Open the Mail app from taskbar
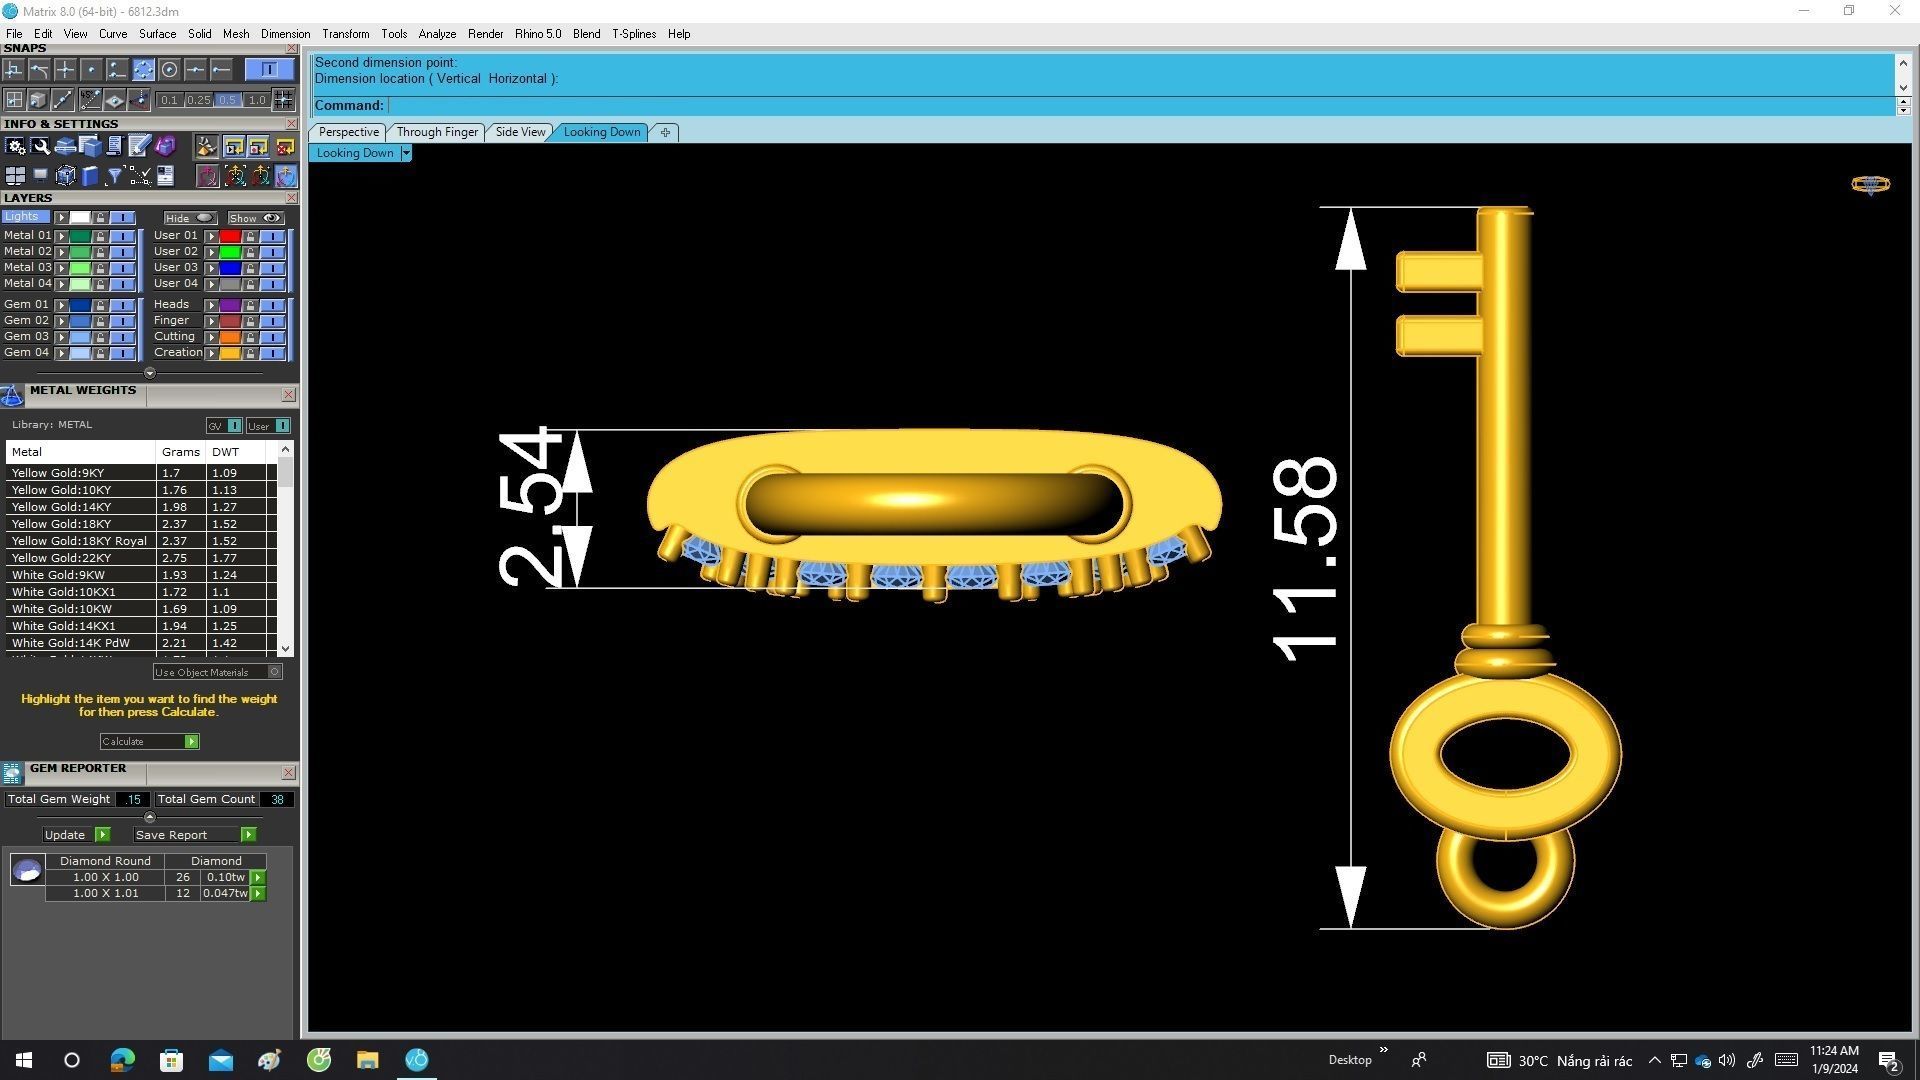1920x1080 pixels. (220, 1060)
